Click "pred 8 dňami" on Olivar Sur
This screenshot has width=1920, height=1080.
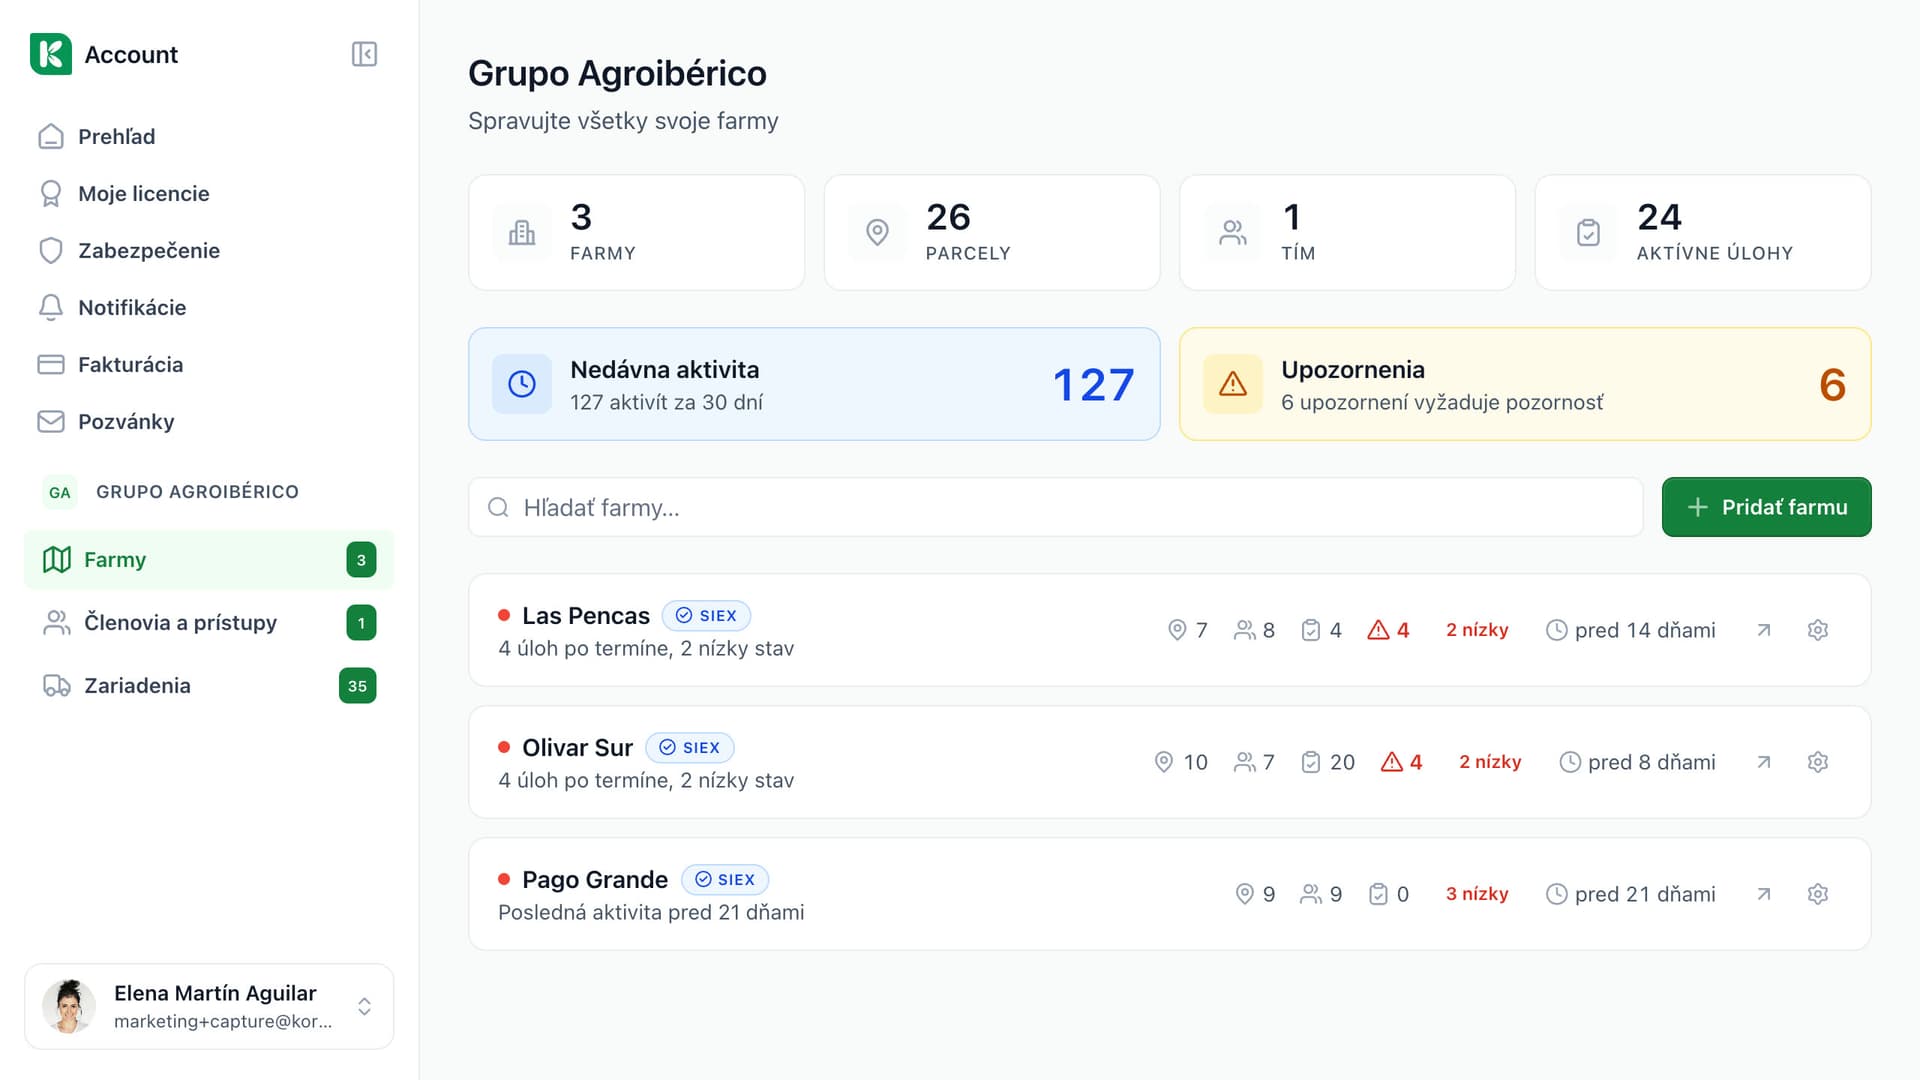tap(1637, 762)
